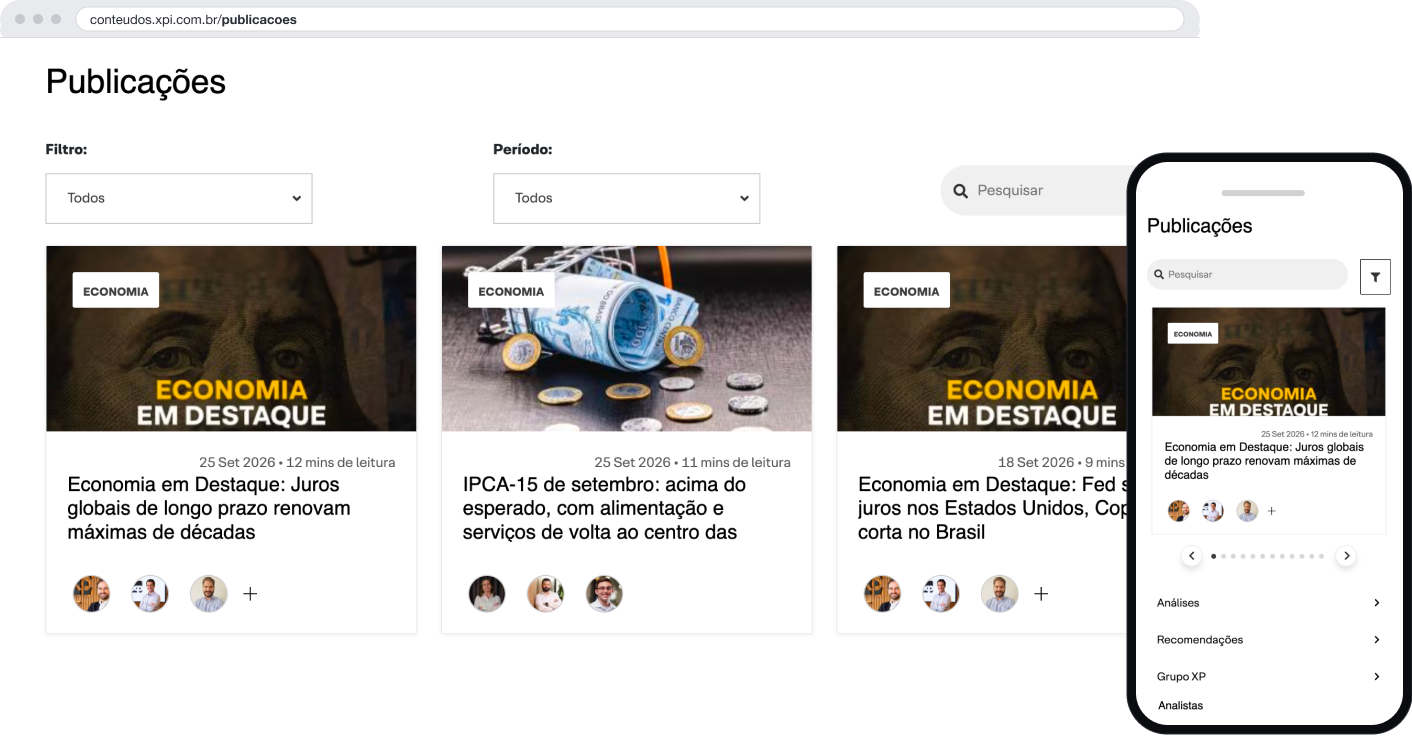
Task: Click the ECONOMIA tag on the Fed card
Action: coord(907,291)
